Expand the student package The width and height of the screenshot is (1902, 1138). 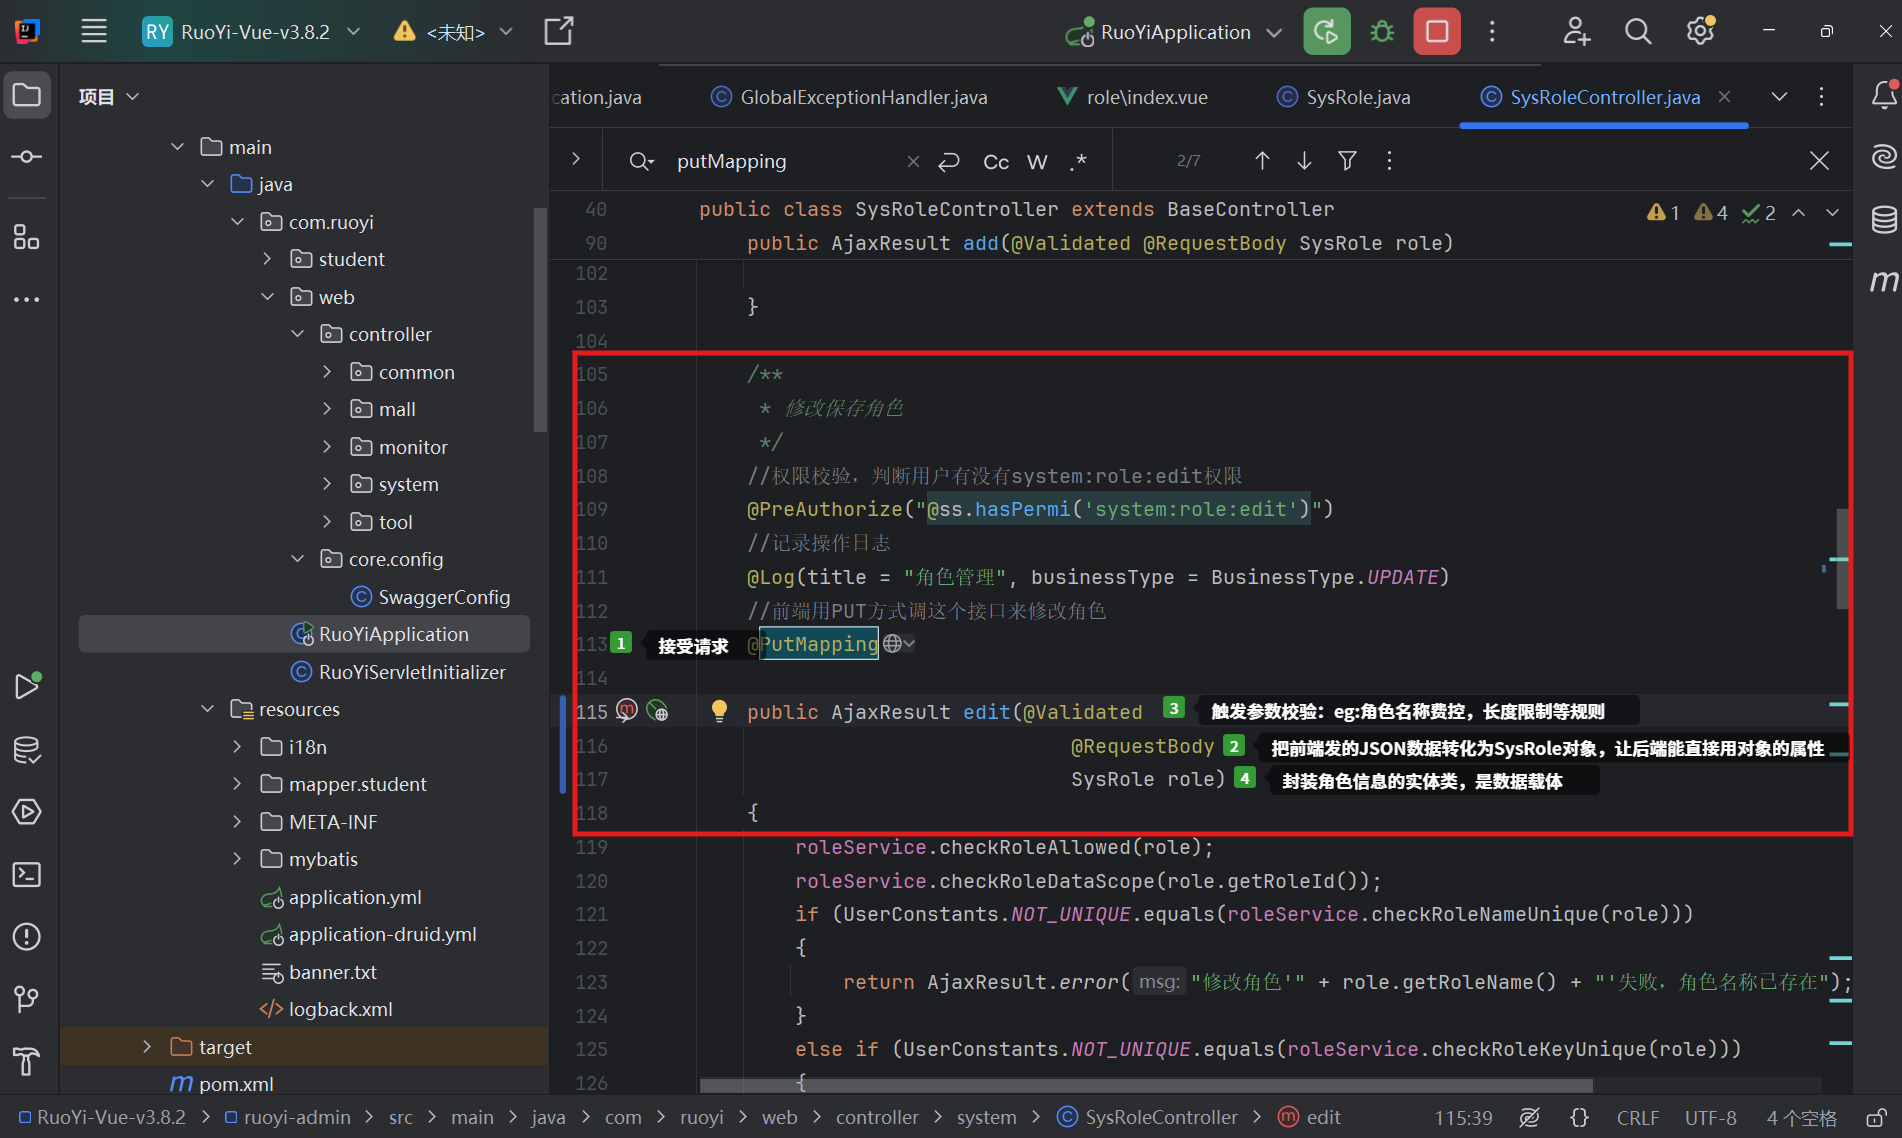pos(267,259)
